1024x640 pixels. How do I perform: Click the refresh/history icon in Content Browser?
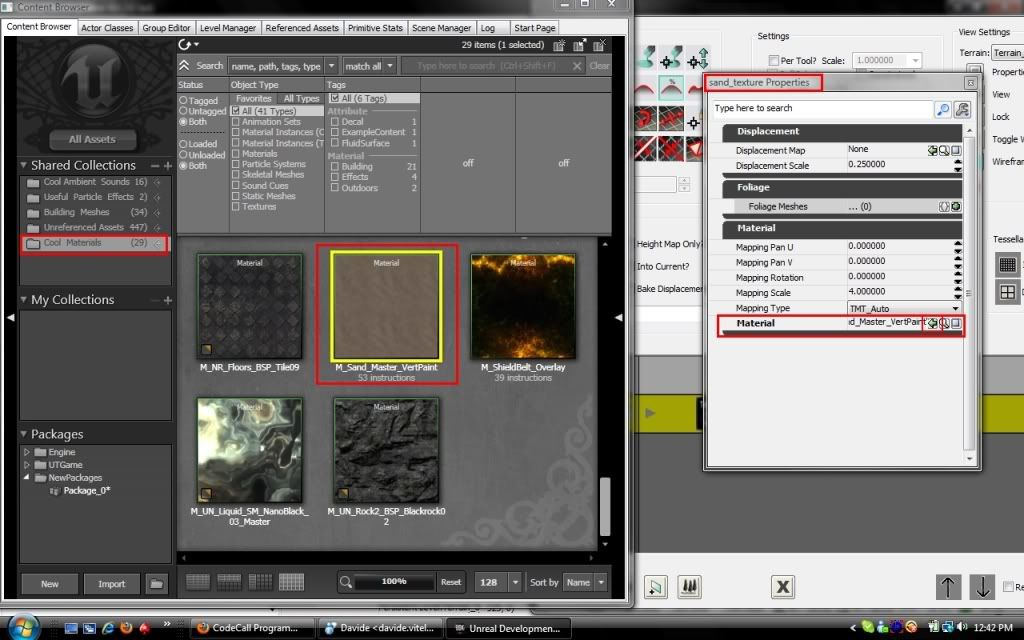pyautogui.click(x=185, y=44)
